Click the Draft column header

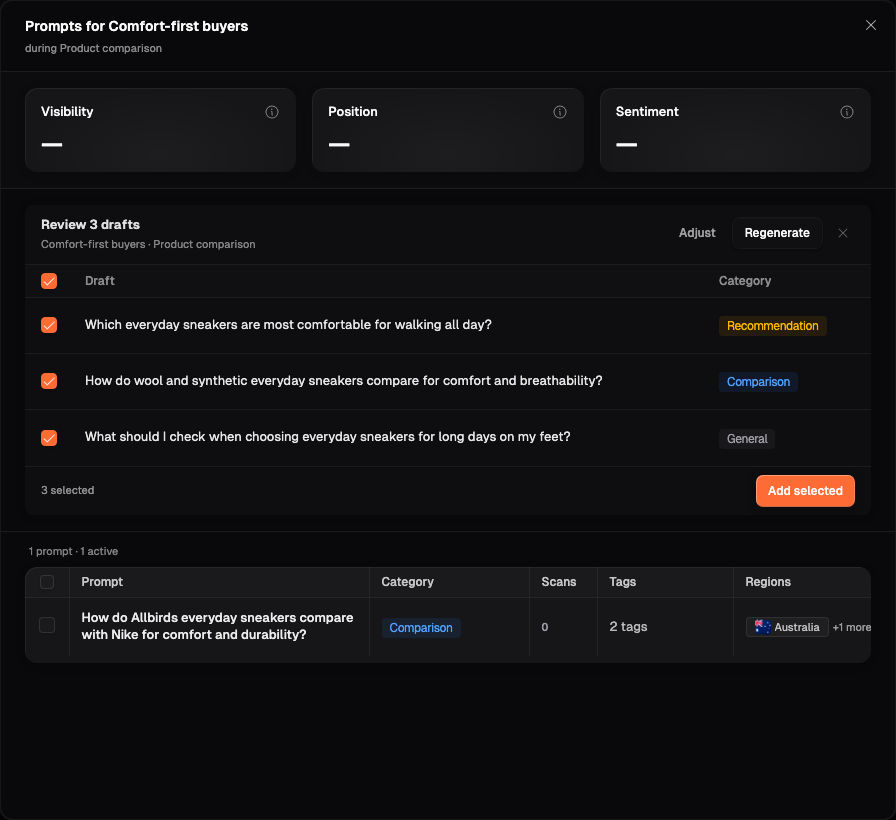pyautogui.click(x=100, y=281)
